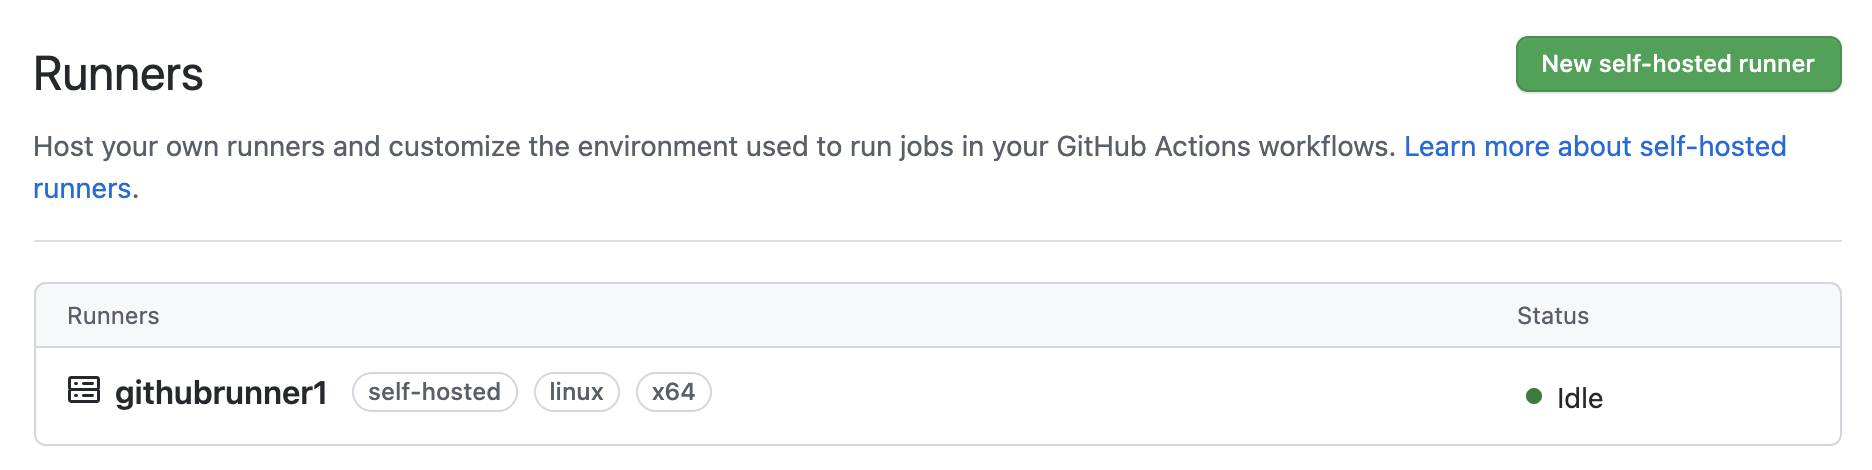This screenshot has height=470, width=1872.
Task: Click the Runners column header
Action: [113, 316]
